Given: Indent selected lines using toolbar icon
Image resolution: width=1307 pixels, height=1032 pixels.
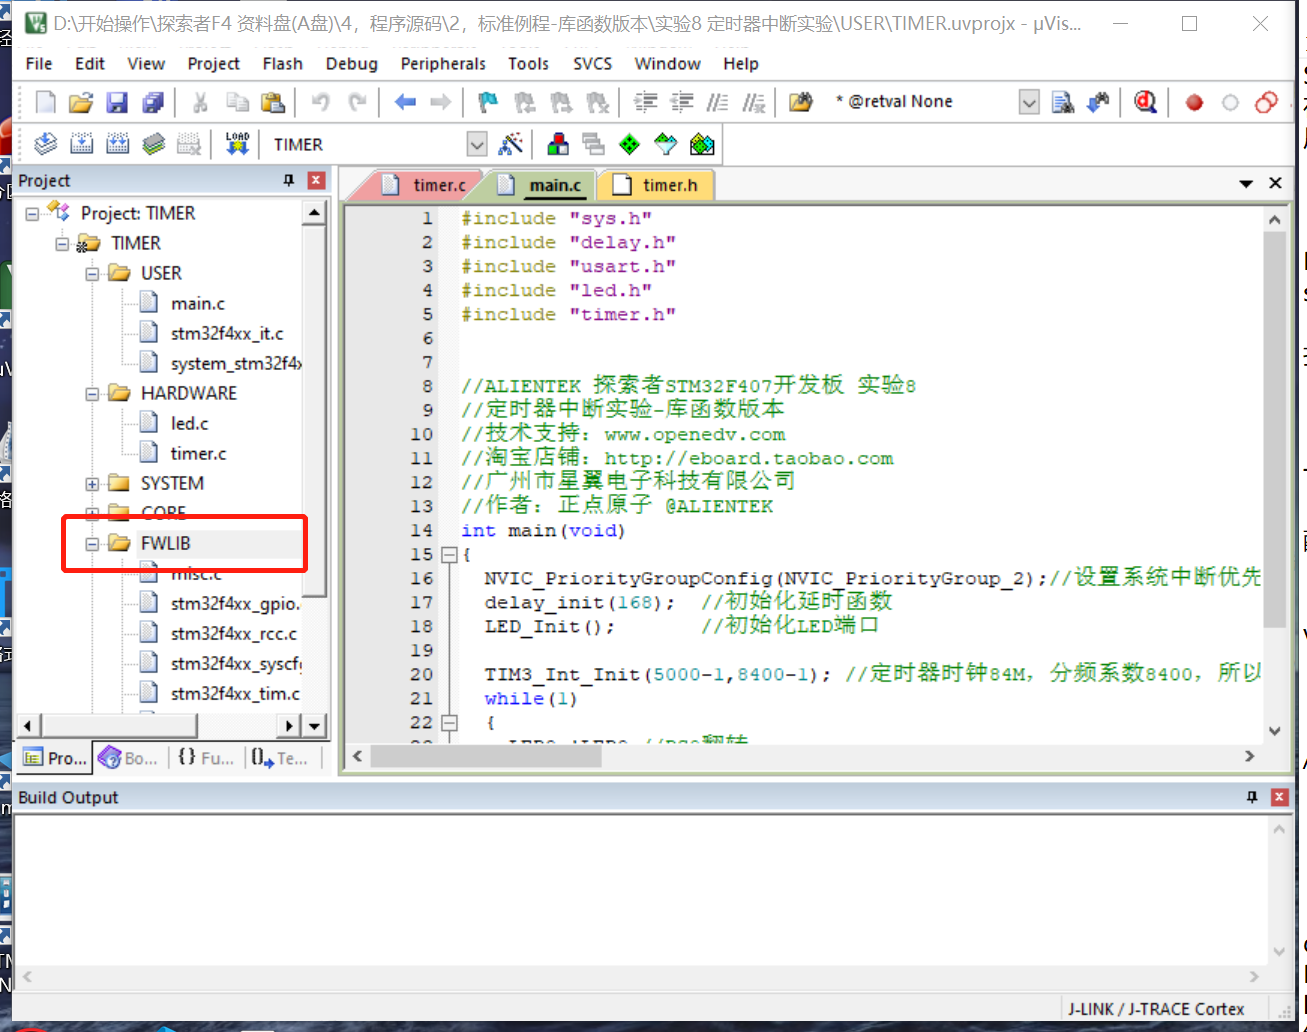Looking at the screenshot, I should pyautogui.click(x=647, y=102).
